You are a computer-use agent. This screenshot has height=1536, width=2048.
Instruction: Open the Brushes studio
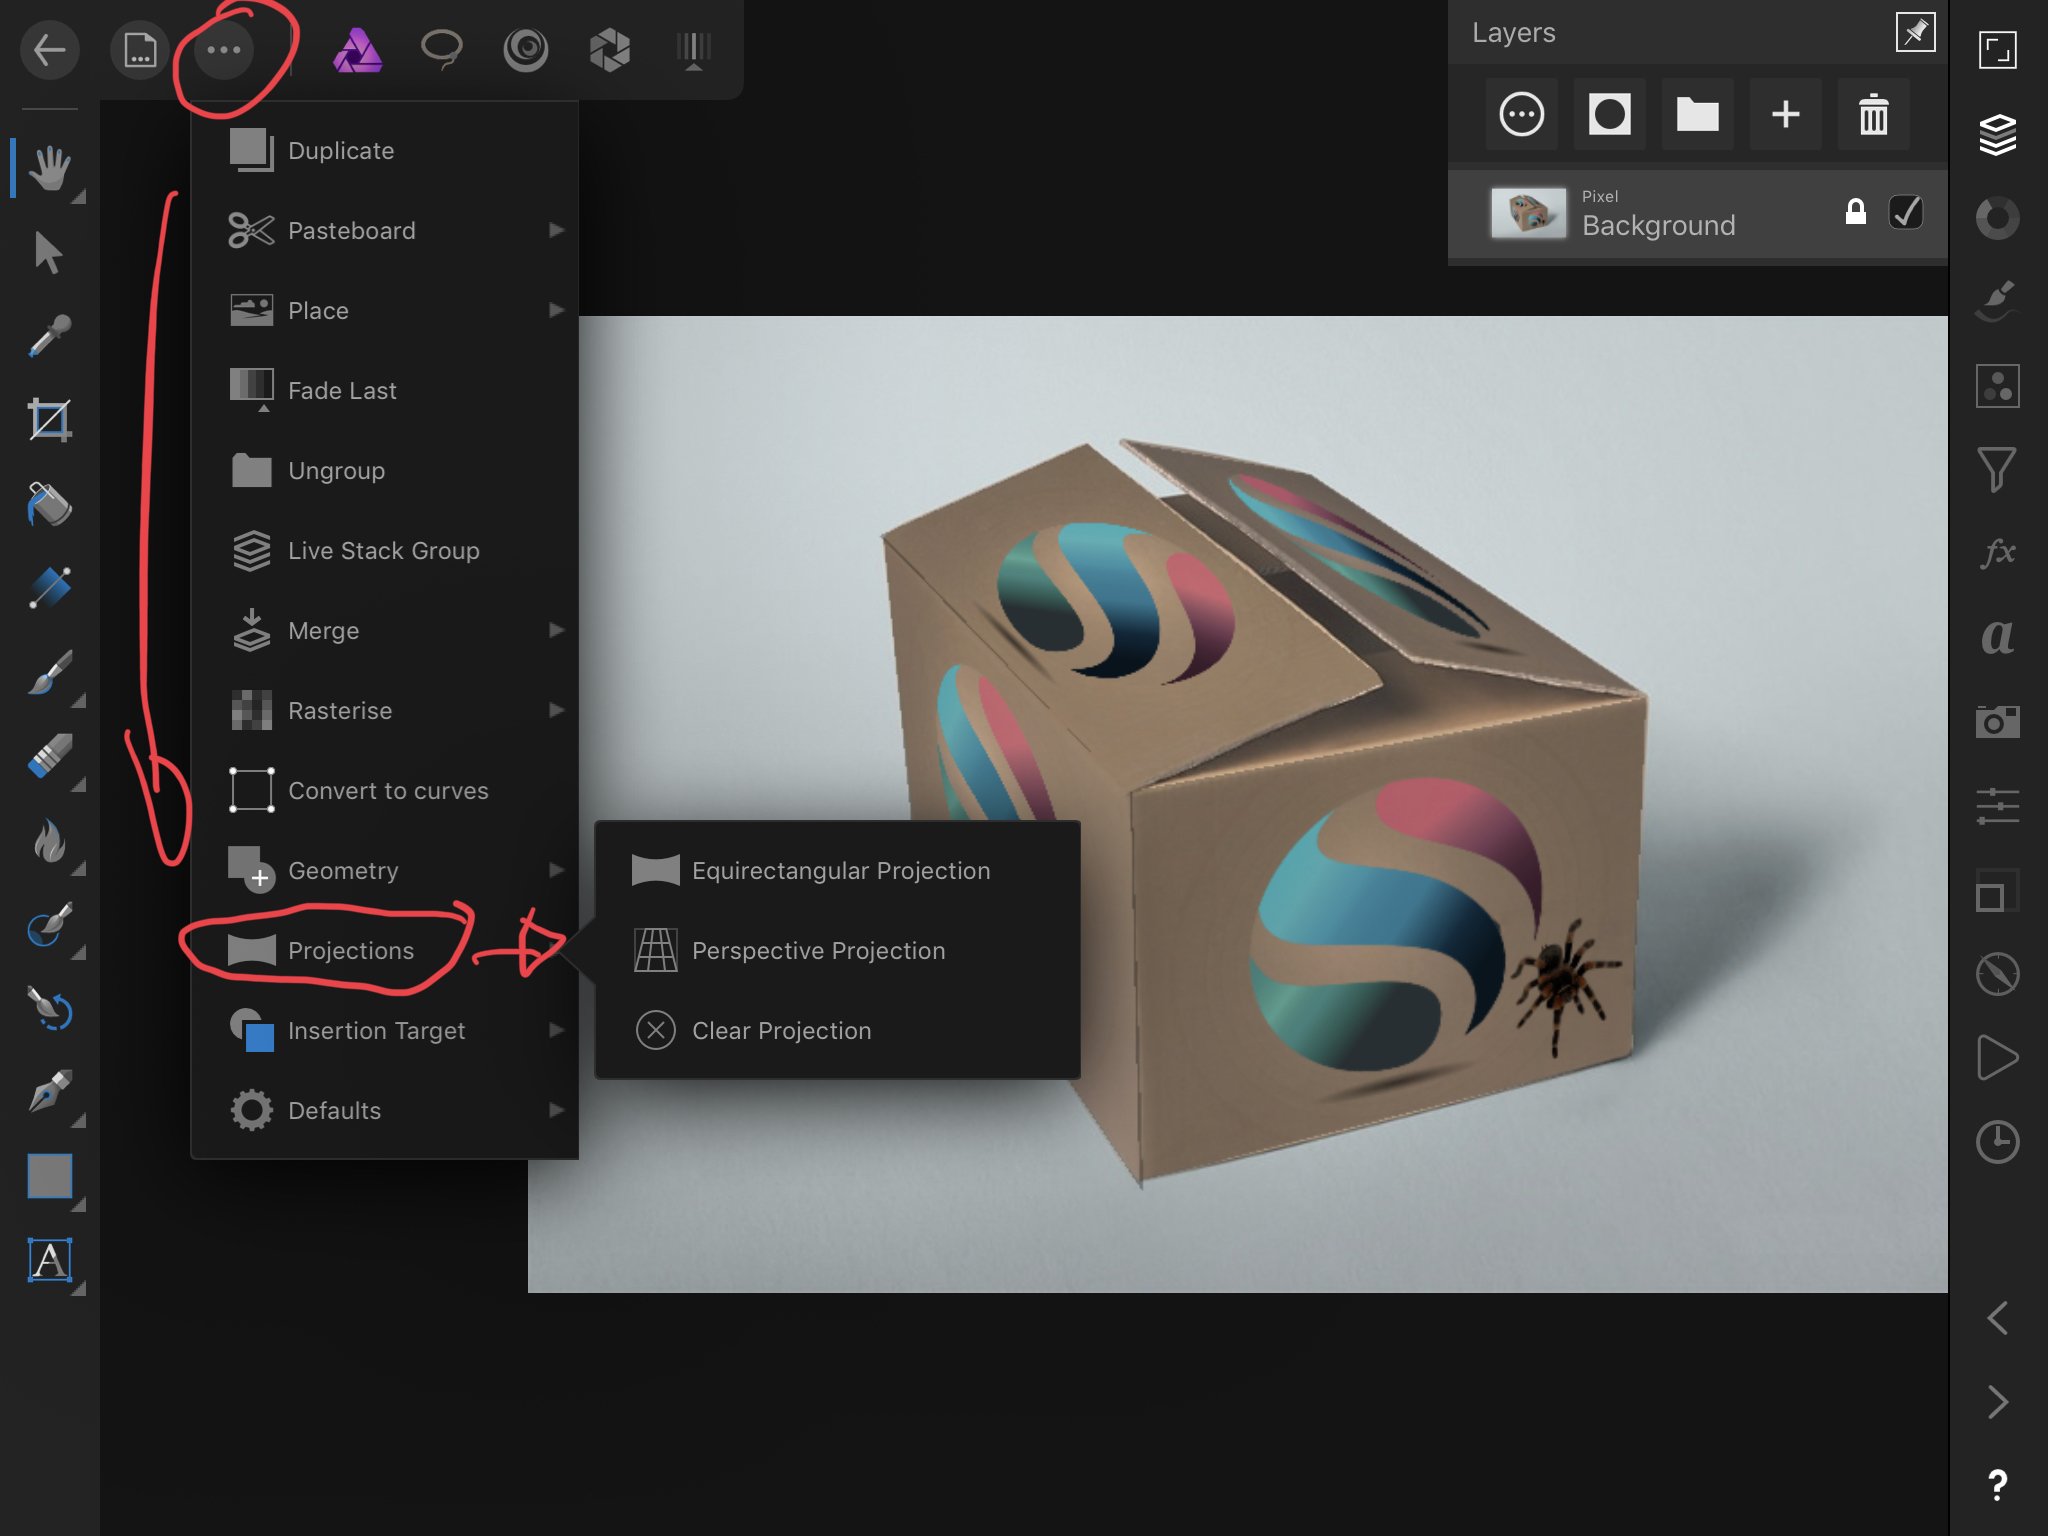[x=1998, y=302]
